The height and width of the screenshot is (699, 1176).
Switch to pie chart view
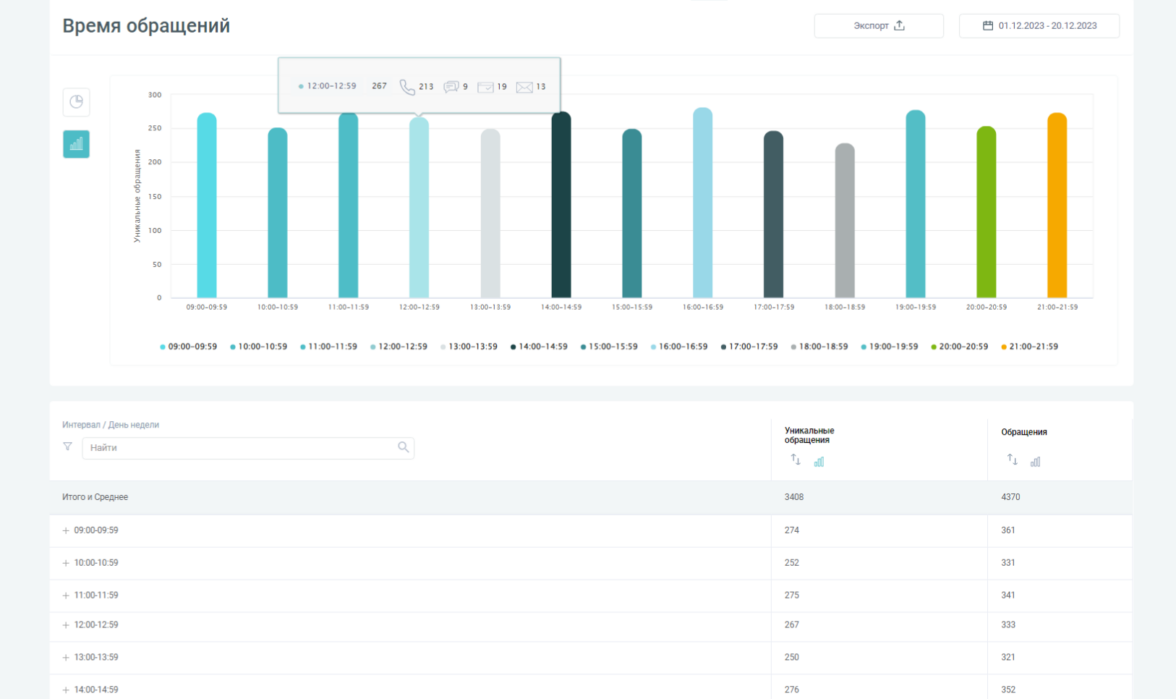76,102
